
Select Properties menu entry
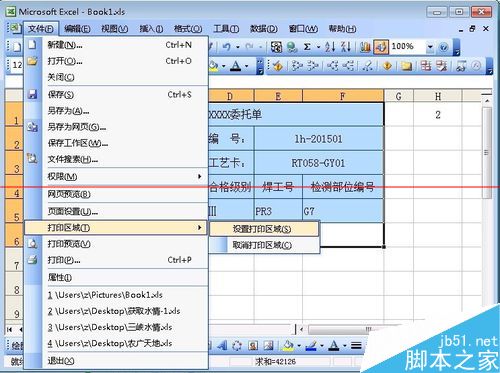click(116, 277)
